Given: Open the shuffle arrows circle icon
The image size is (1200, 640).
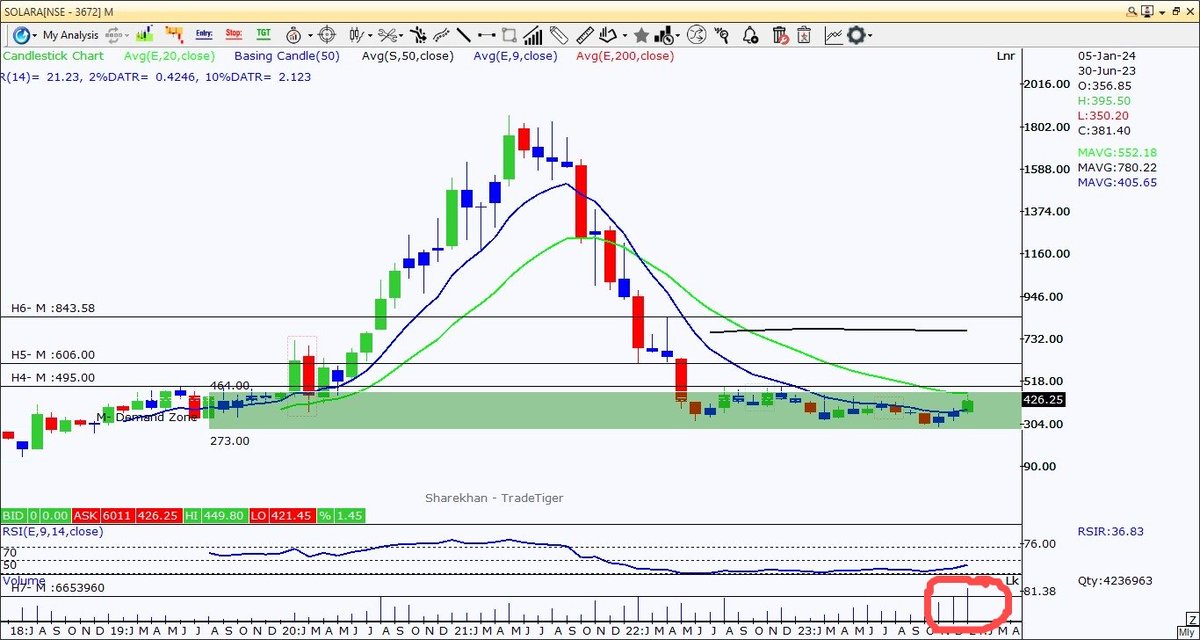Looking at the screenshot, I should tap(697, 35).
